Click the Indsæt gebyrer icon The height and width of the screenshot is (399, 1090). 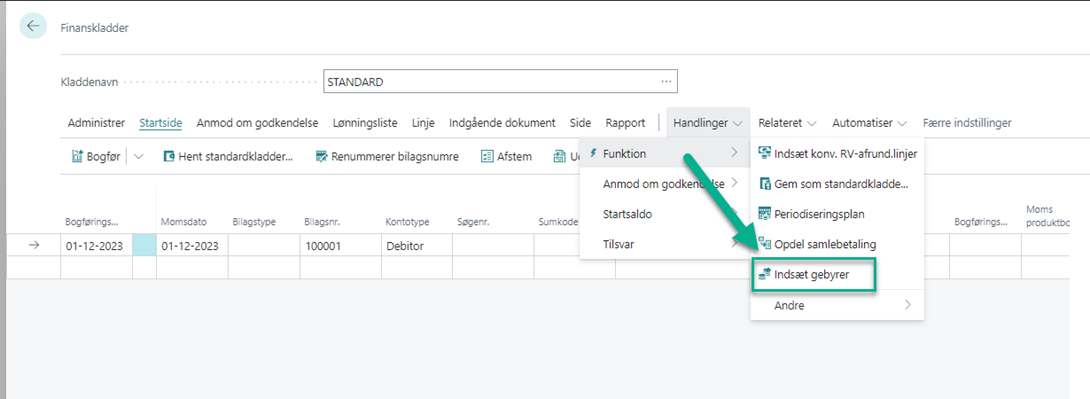click(x=765, y=275)
